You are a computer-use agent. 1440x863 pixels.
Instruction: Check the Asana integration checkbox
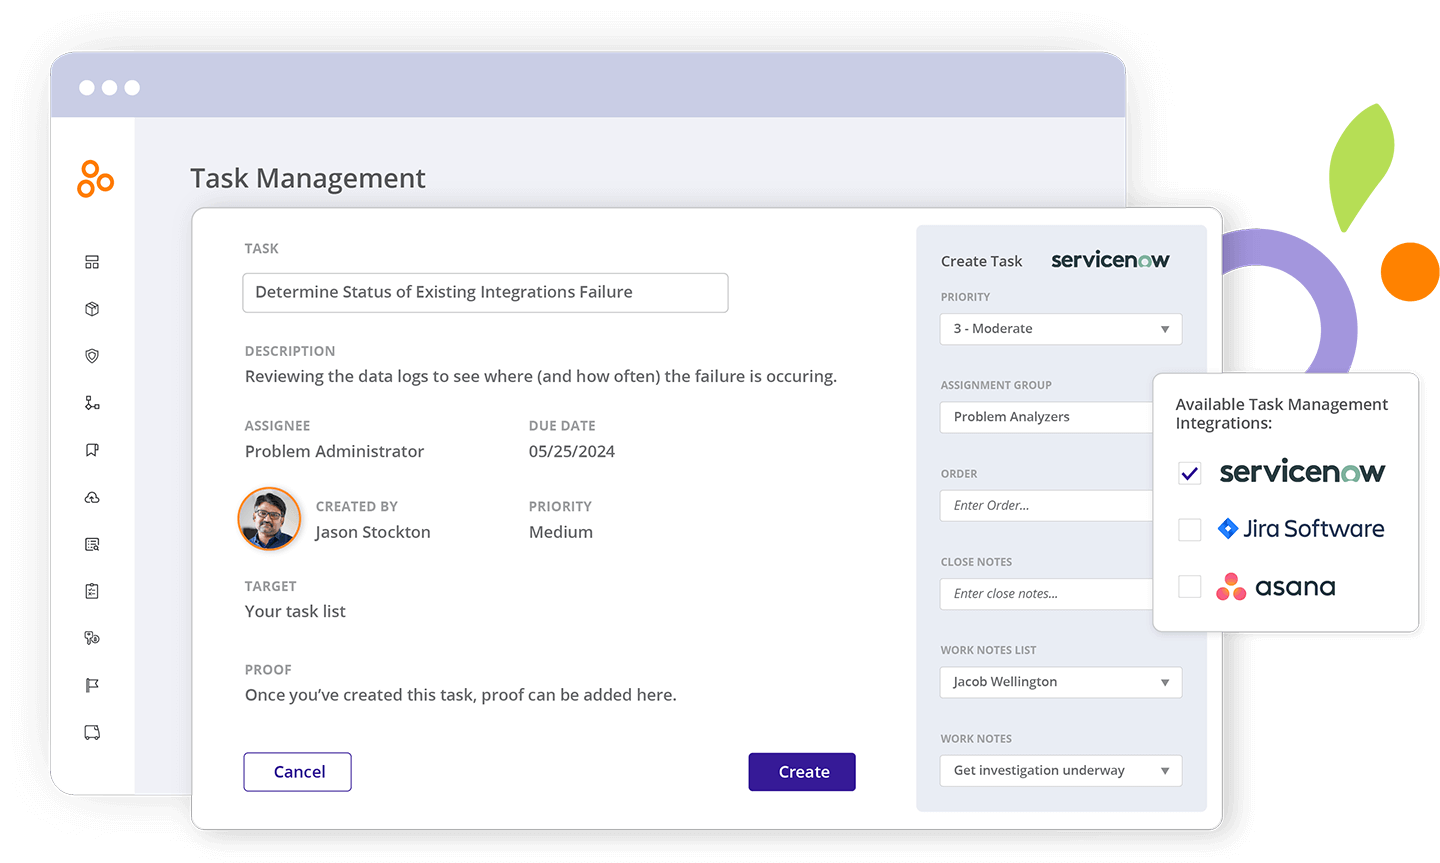click(1189, 587)
